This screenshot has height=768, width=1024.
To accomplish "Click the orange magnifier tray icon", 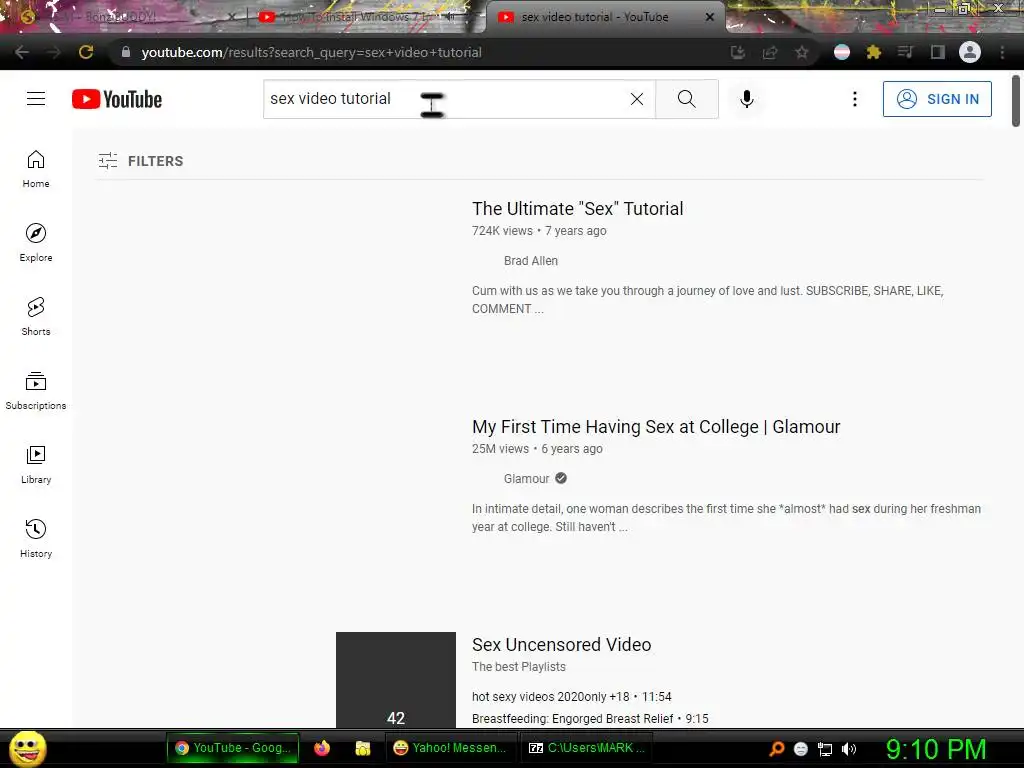I will [x=777, y=749].
